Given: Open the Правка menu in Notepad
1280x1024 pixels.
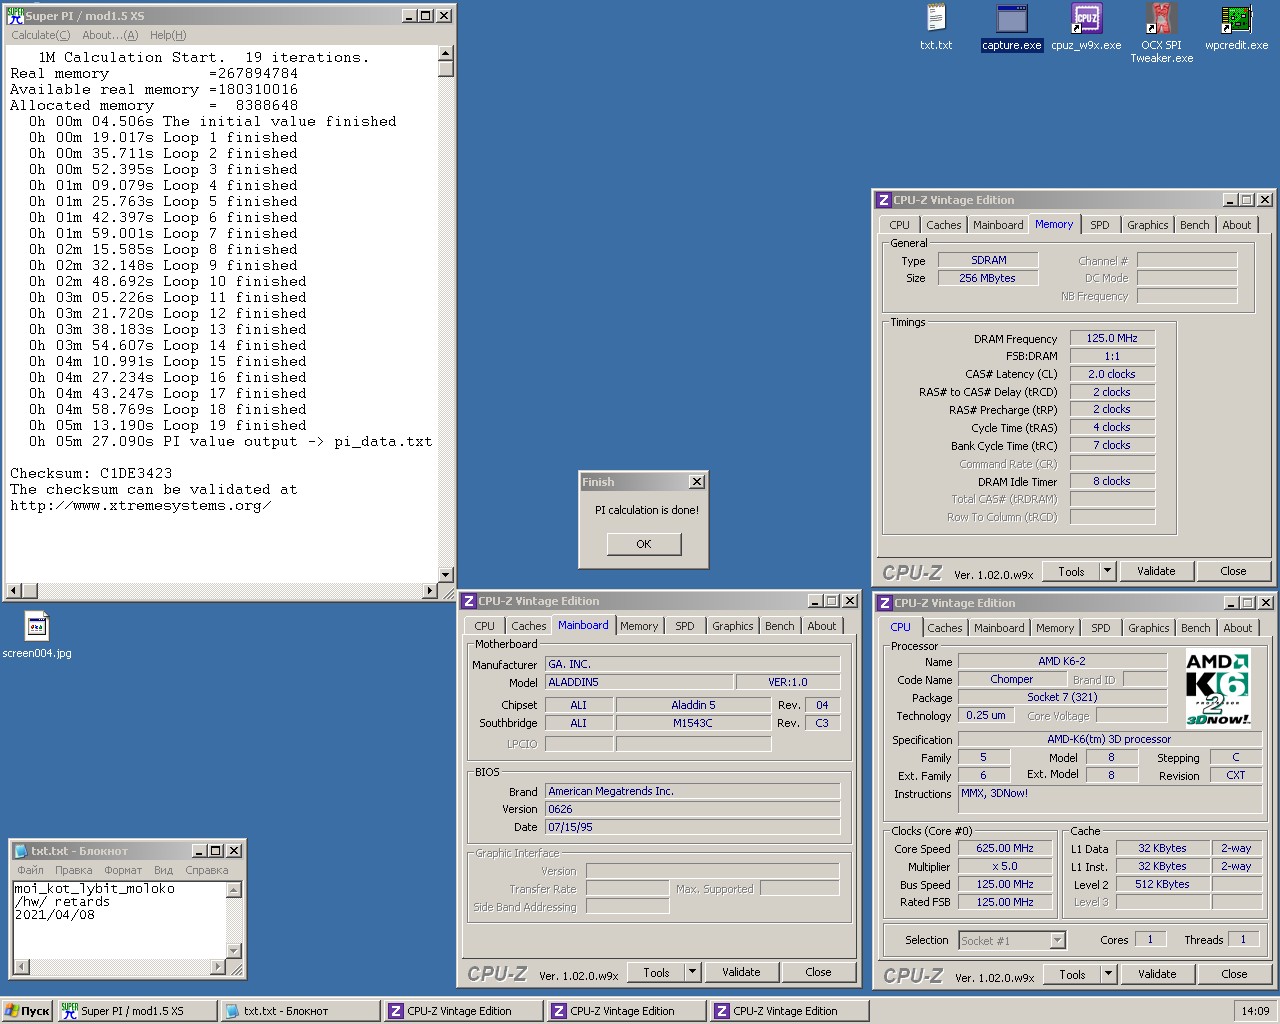Looking at the screenshot, I should pyautogui.click(x=74, y=870).
